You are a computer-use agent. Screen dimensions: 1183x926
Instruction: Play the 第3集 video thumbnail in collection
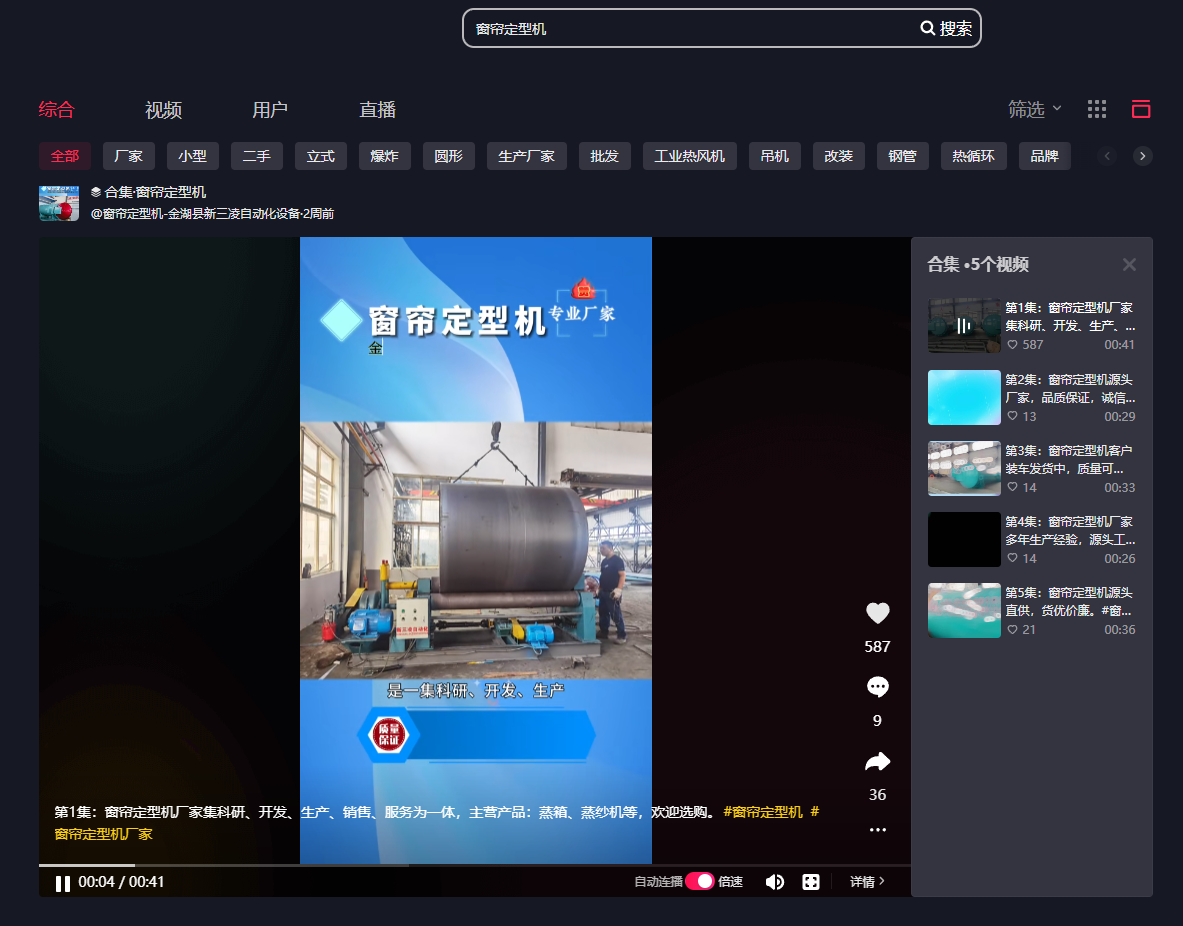[964, 468]
